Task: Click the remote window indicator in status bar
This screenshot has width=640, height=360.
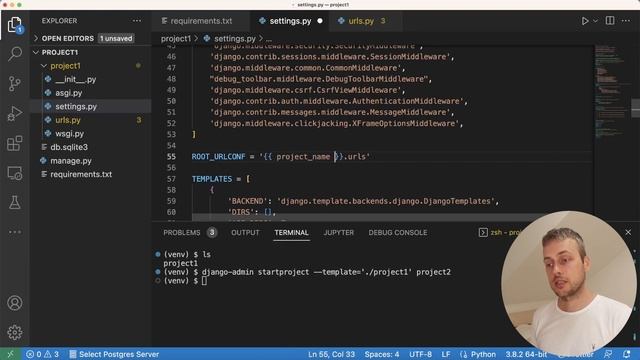Action: click(x=10, y=354)
